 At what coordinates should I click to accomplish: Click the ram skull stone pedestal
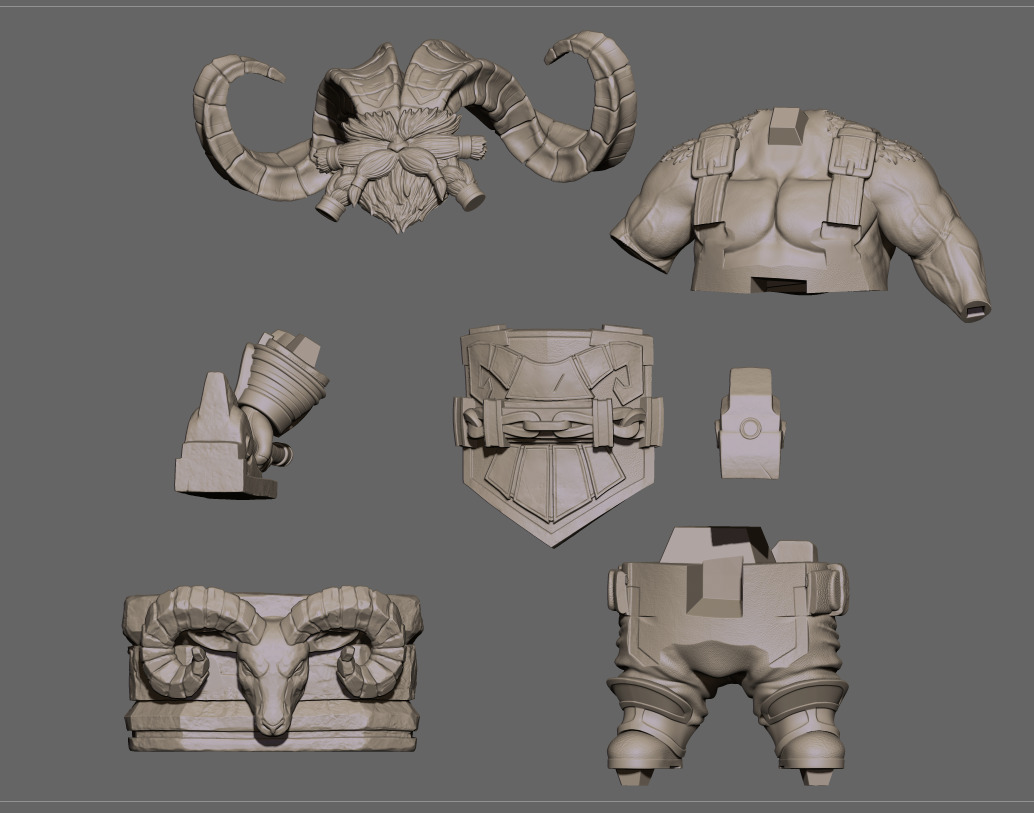pyautogui.click(x=271, y=669)
